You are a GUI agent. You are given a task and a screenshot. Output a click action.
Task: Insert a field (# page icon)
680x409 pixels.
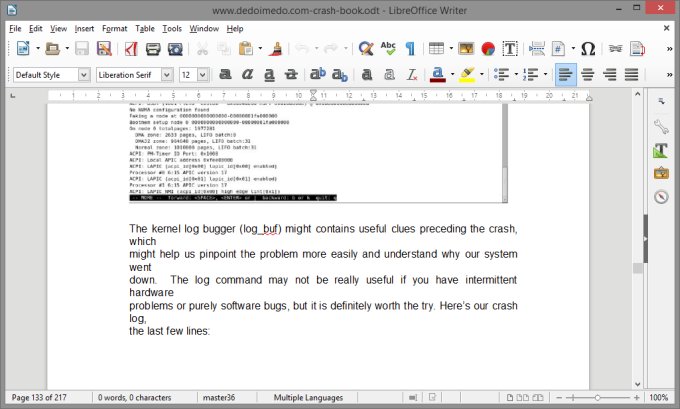pyautogui.click(x=559, y=49)
